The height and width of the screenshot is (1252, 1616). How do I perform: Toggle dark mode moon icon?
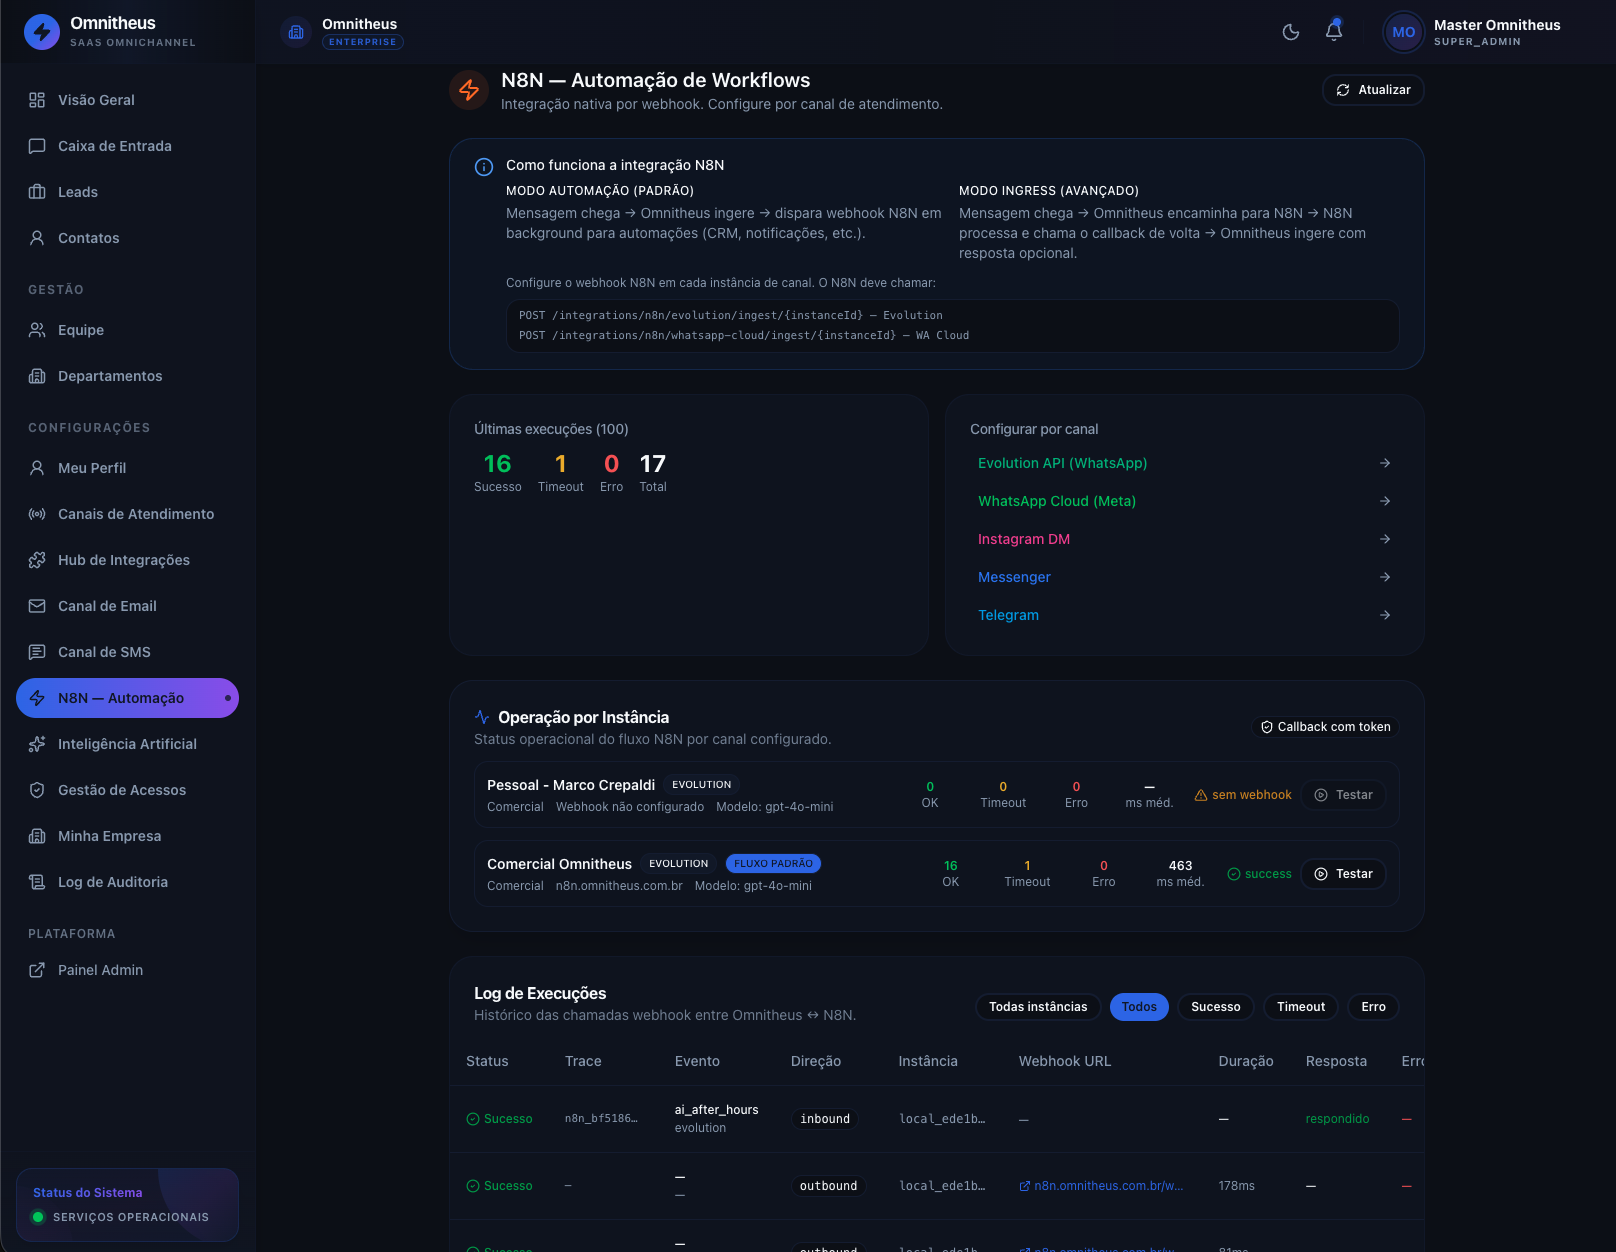tap(1291, 32)
